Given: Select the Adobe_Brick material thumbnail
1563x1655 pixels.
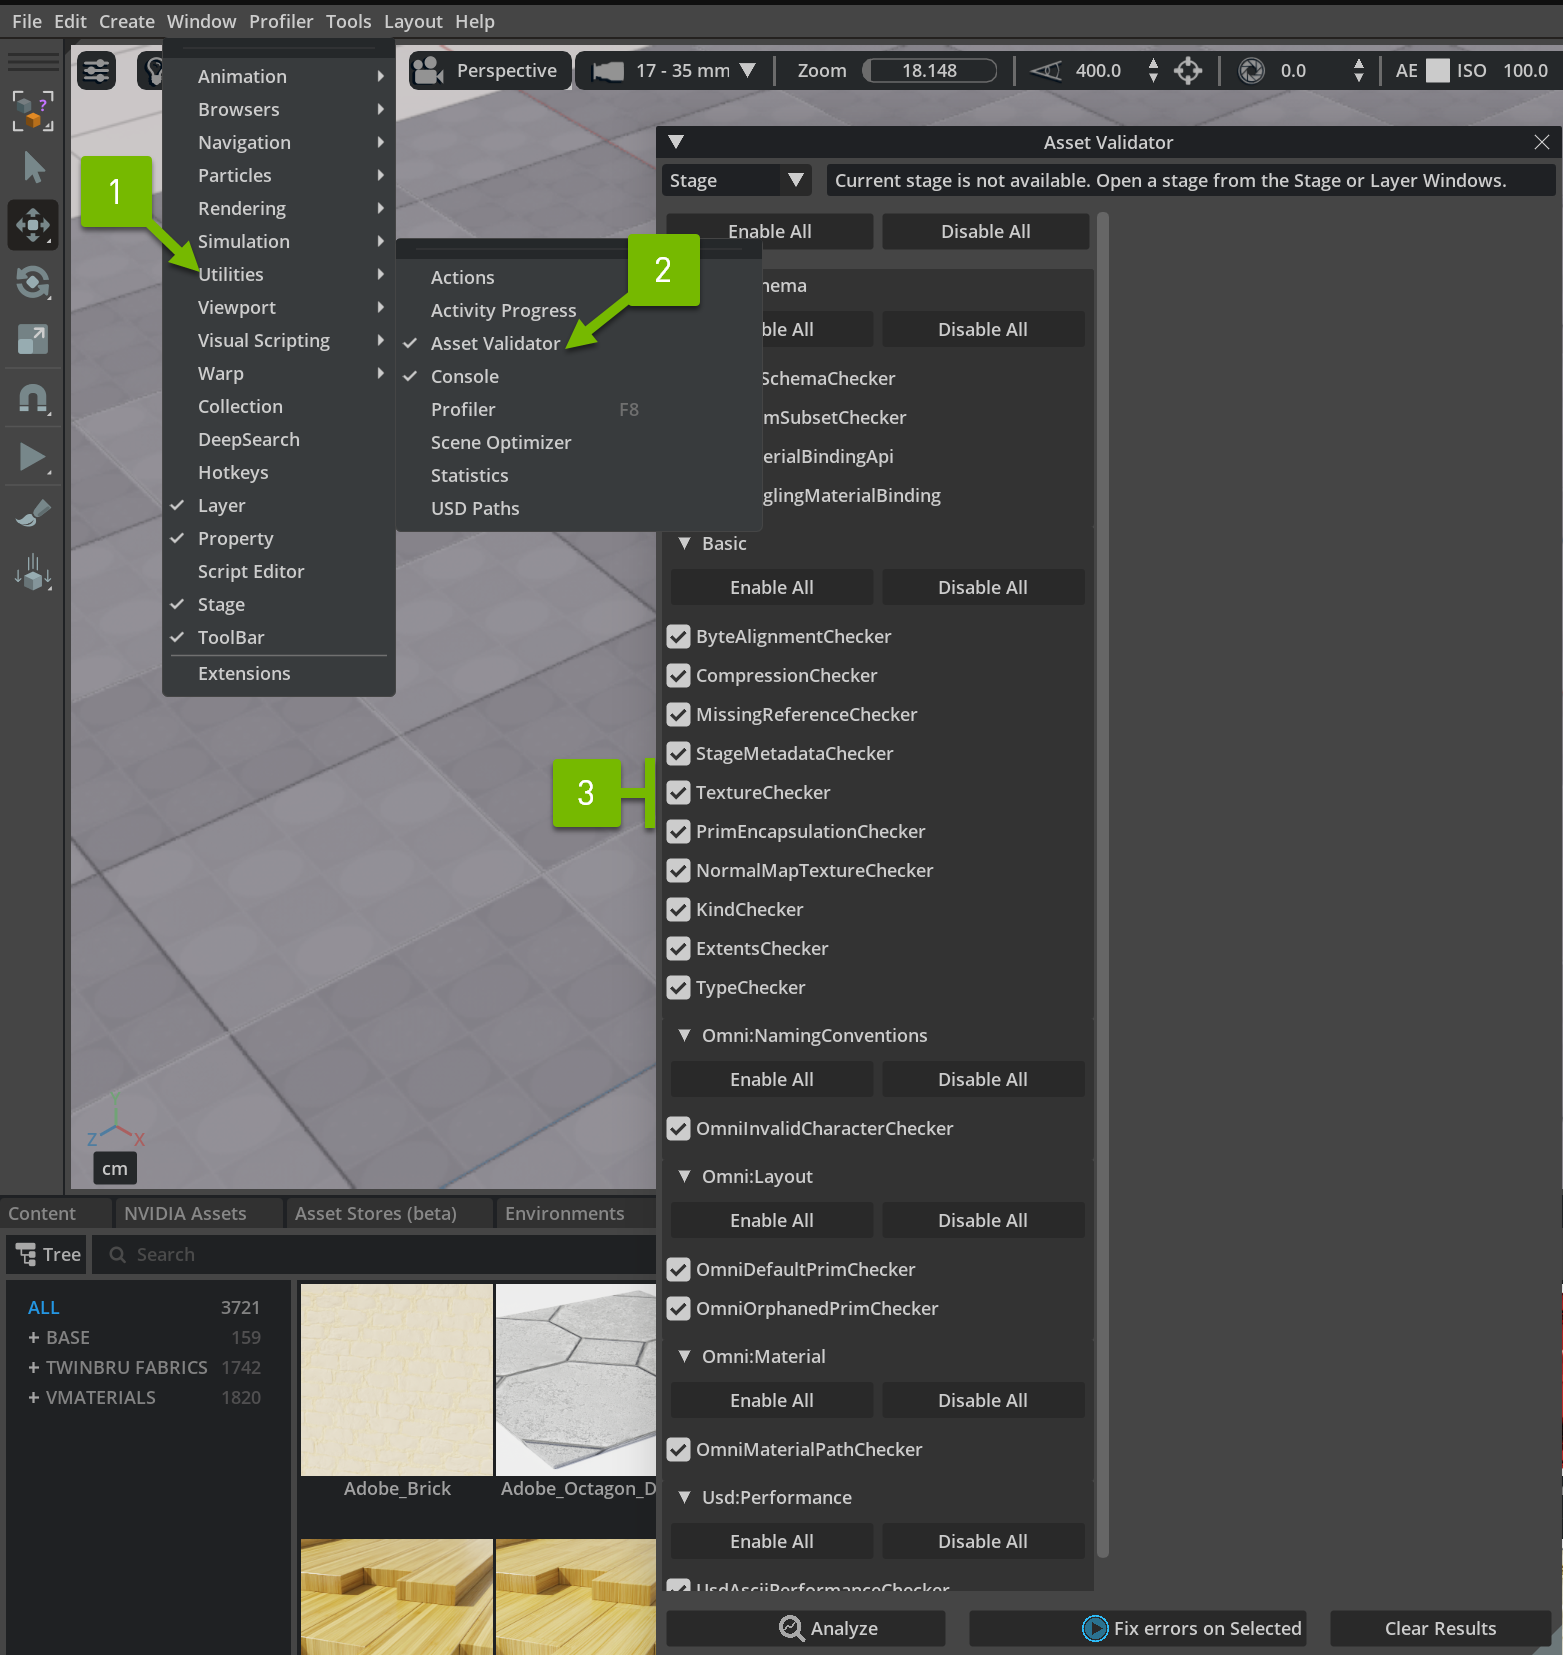Looking at the screenshot, I should [397, 1380].
